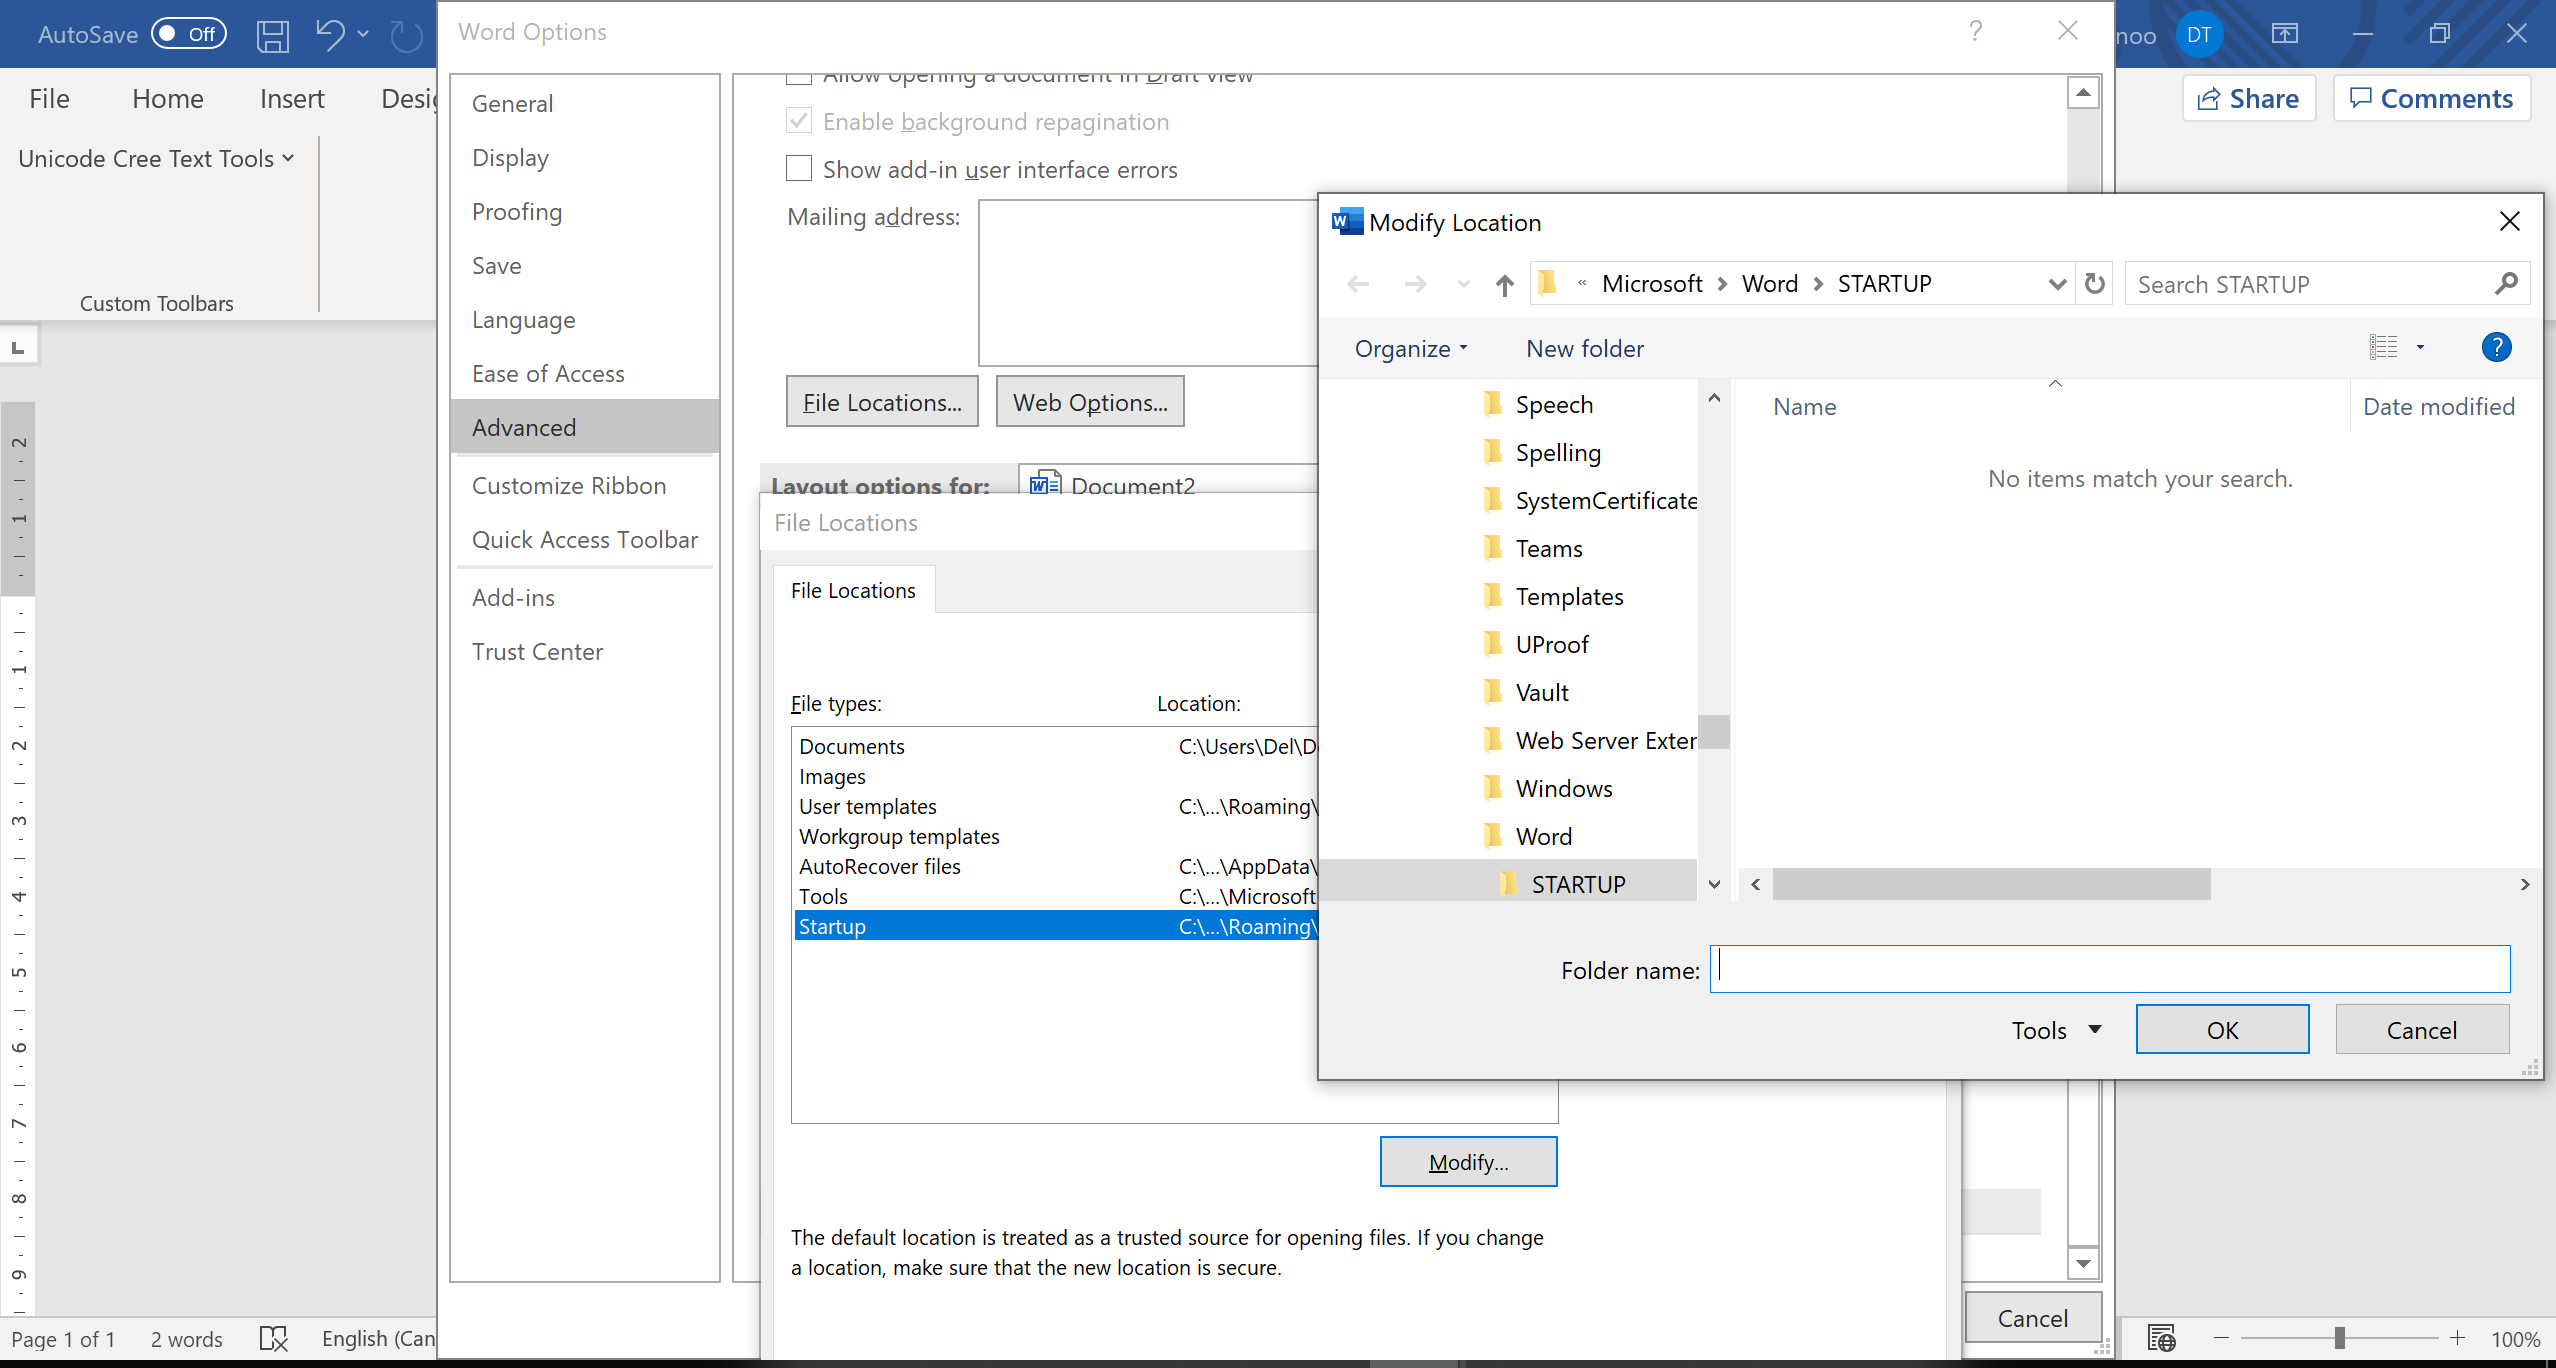Select the Templates folder in tree
This screenshot has width=2556, height=1368.
coord(1568,597)
